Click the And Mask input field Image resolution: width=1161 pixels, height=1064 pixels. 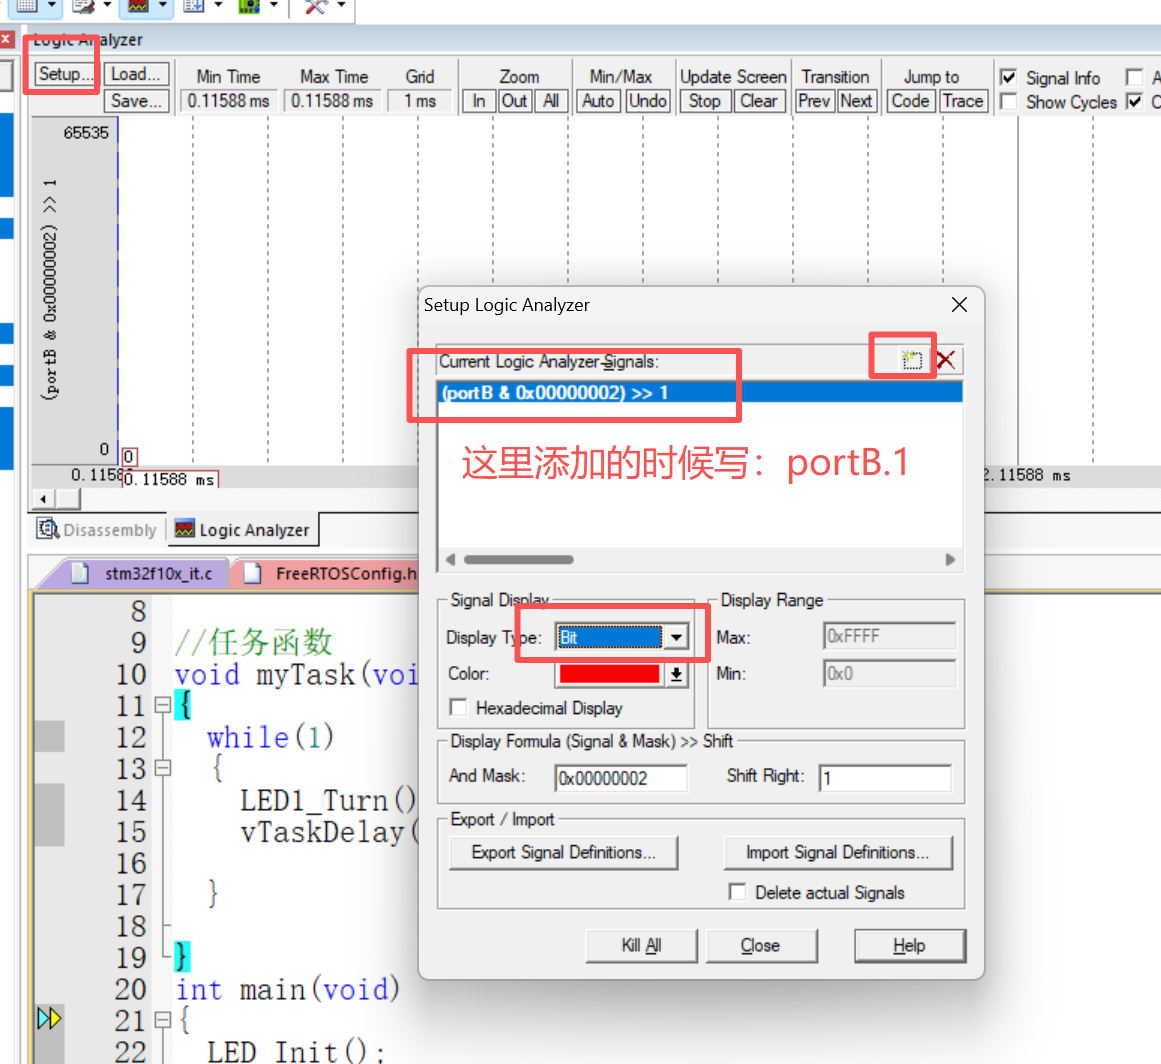coord(621,778)
